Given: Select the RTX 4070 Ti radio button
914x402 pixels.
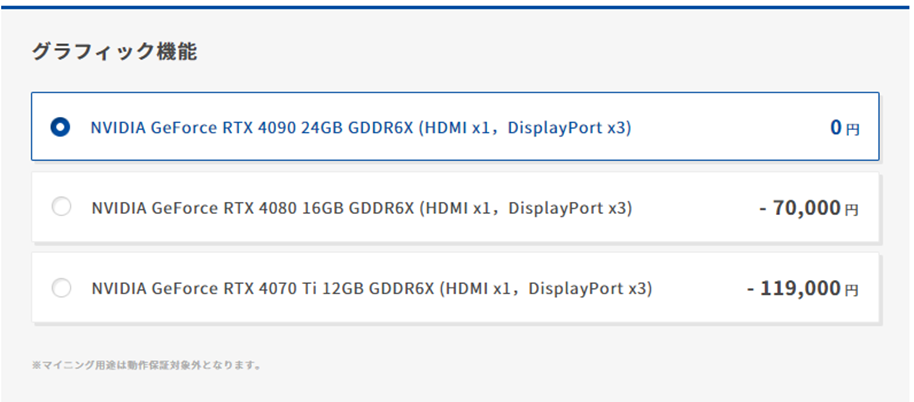Looking at the screenshot, I should point(61,288).
